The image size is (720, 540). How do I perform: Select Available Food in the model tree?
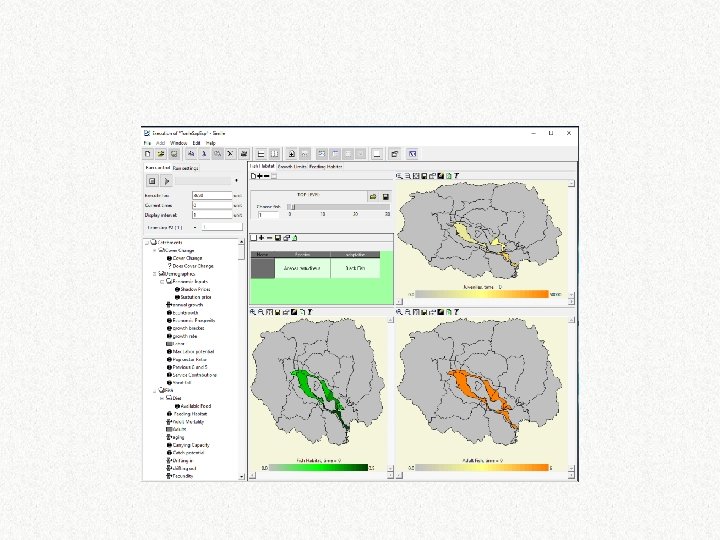[x=196, y=406]
